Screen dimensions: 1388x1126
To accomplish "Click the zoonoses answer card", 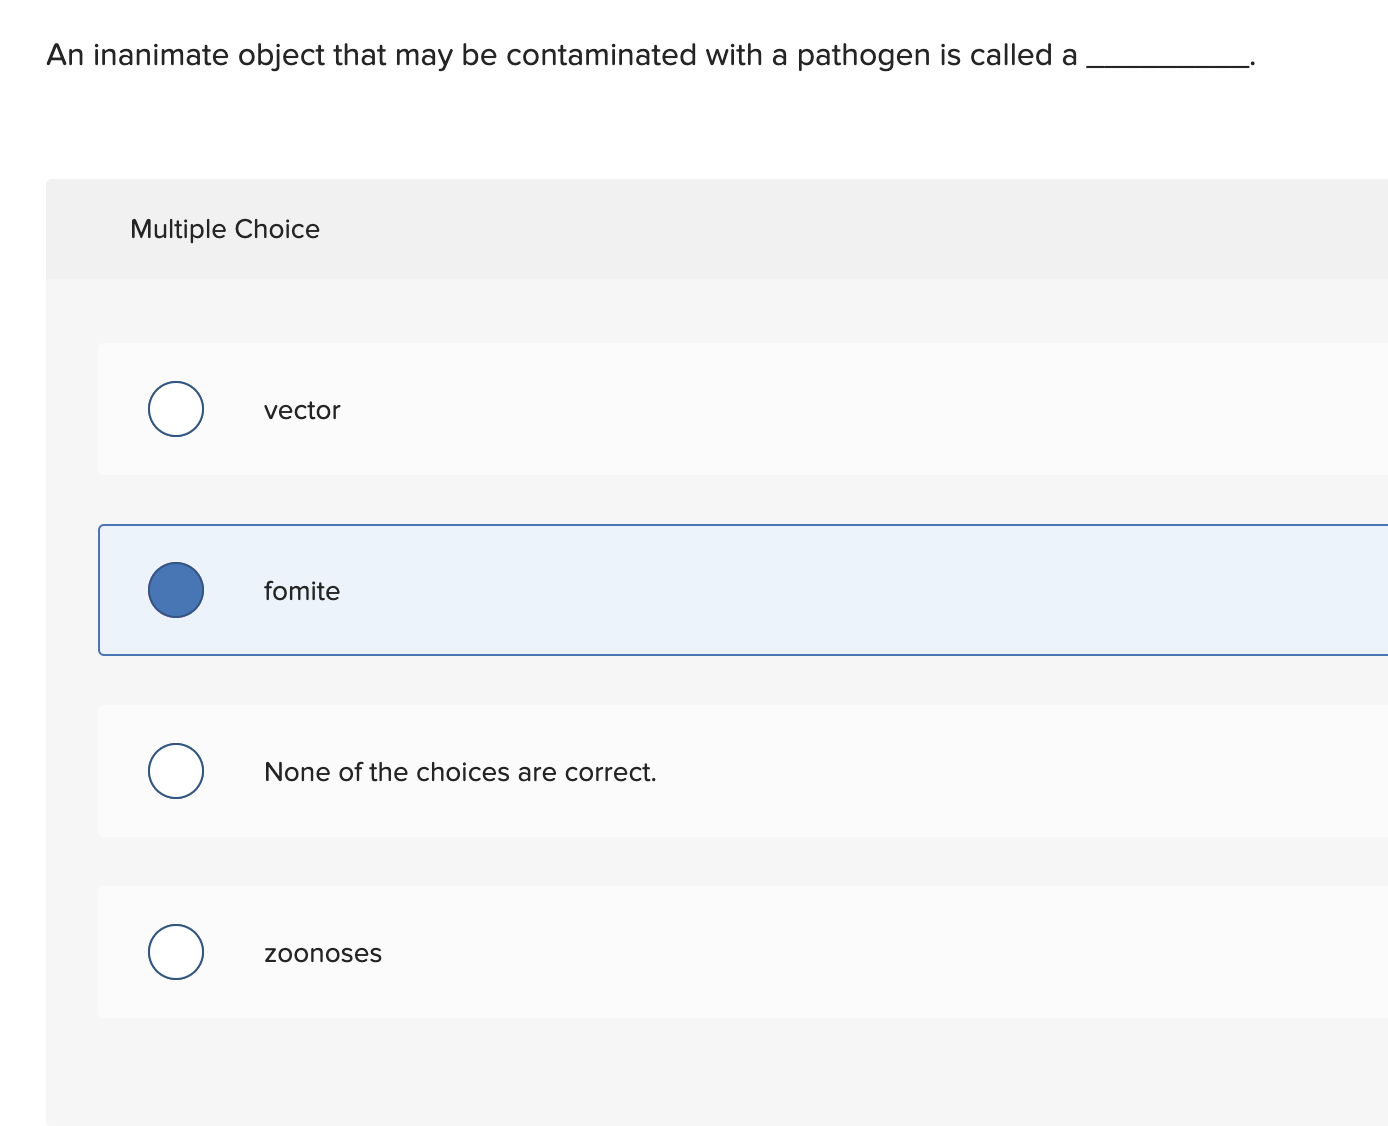I will pyautogui.click(x=600, y=952).
